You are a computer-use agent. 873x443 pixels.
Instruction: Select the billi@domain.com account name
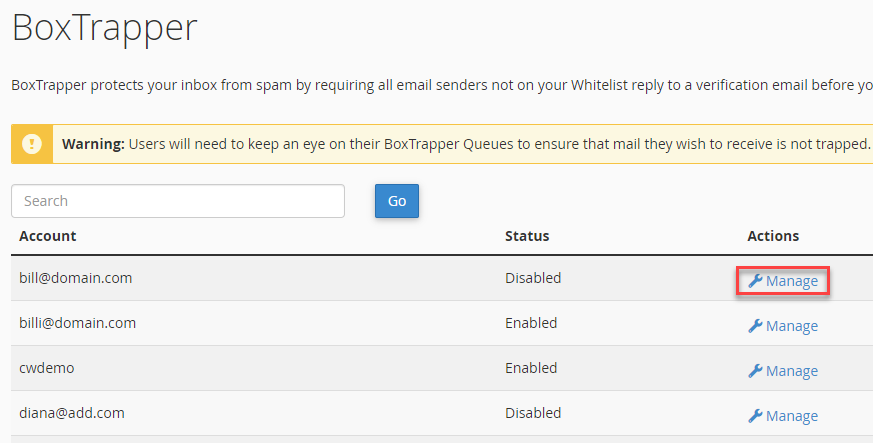click(x=78, y=323)
